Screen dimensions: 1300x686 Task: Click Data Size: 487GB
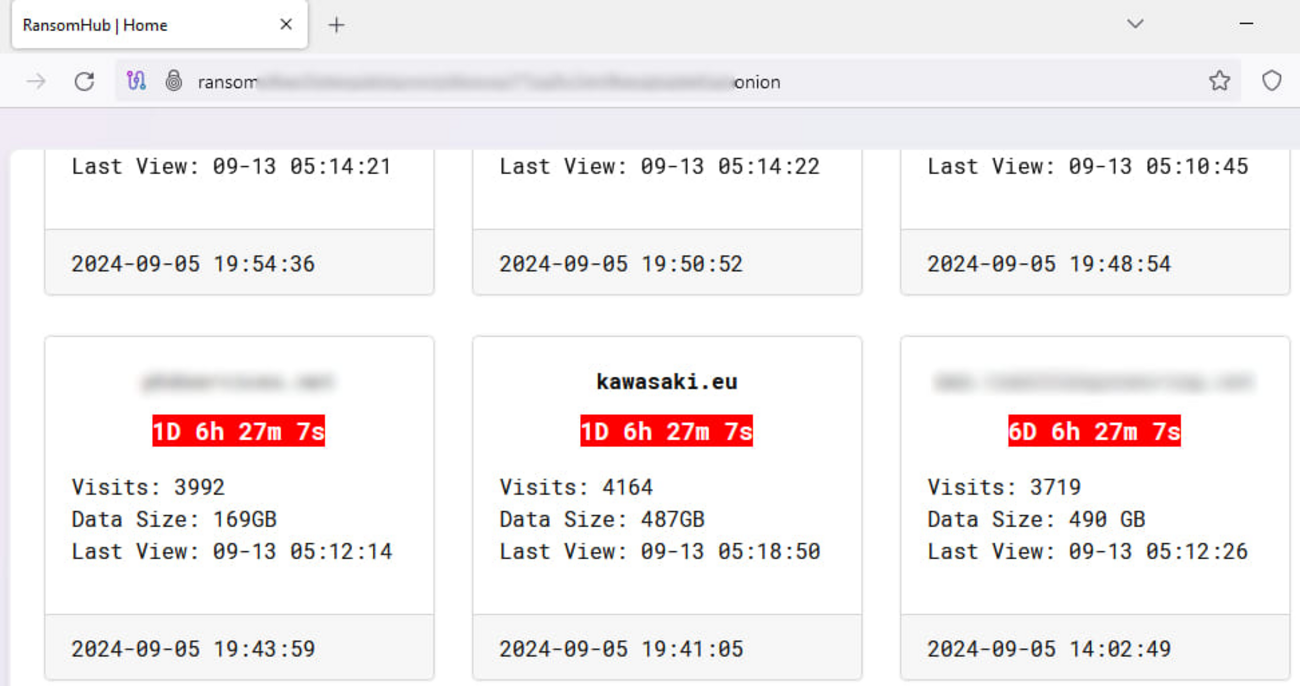[602, 519]
